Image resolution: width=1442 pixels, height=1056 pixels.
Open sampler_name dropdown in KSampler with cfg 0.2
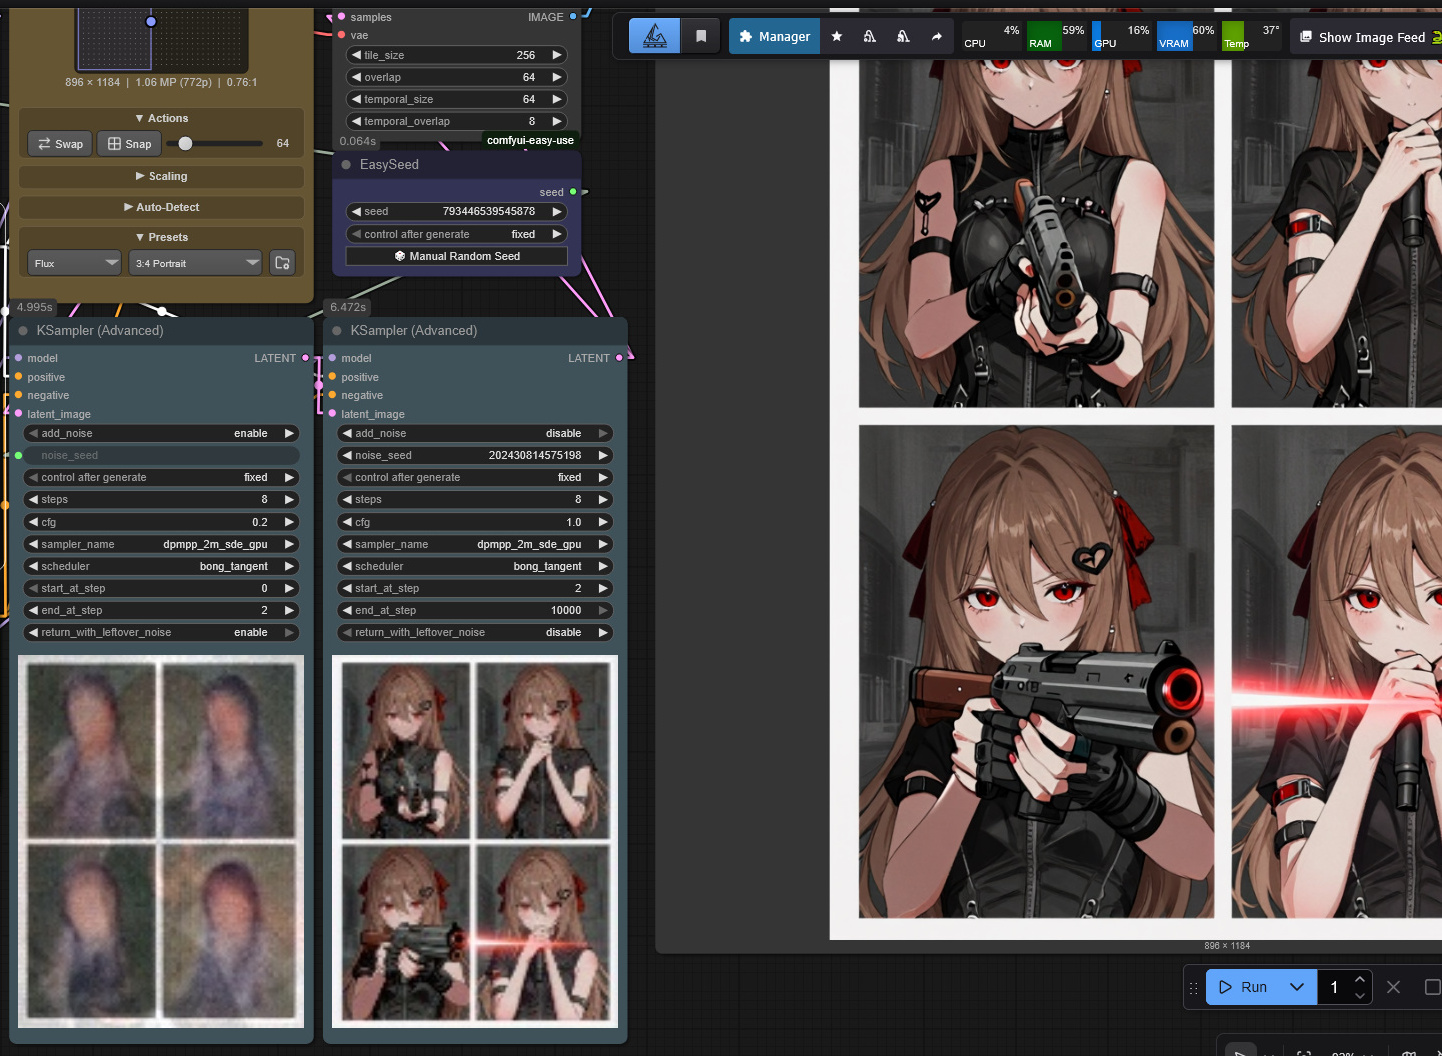click(x=161, y=544)
